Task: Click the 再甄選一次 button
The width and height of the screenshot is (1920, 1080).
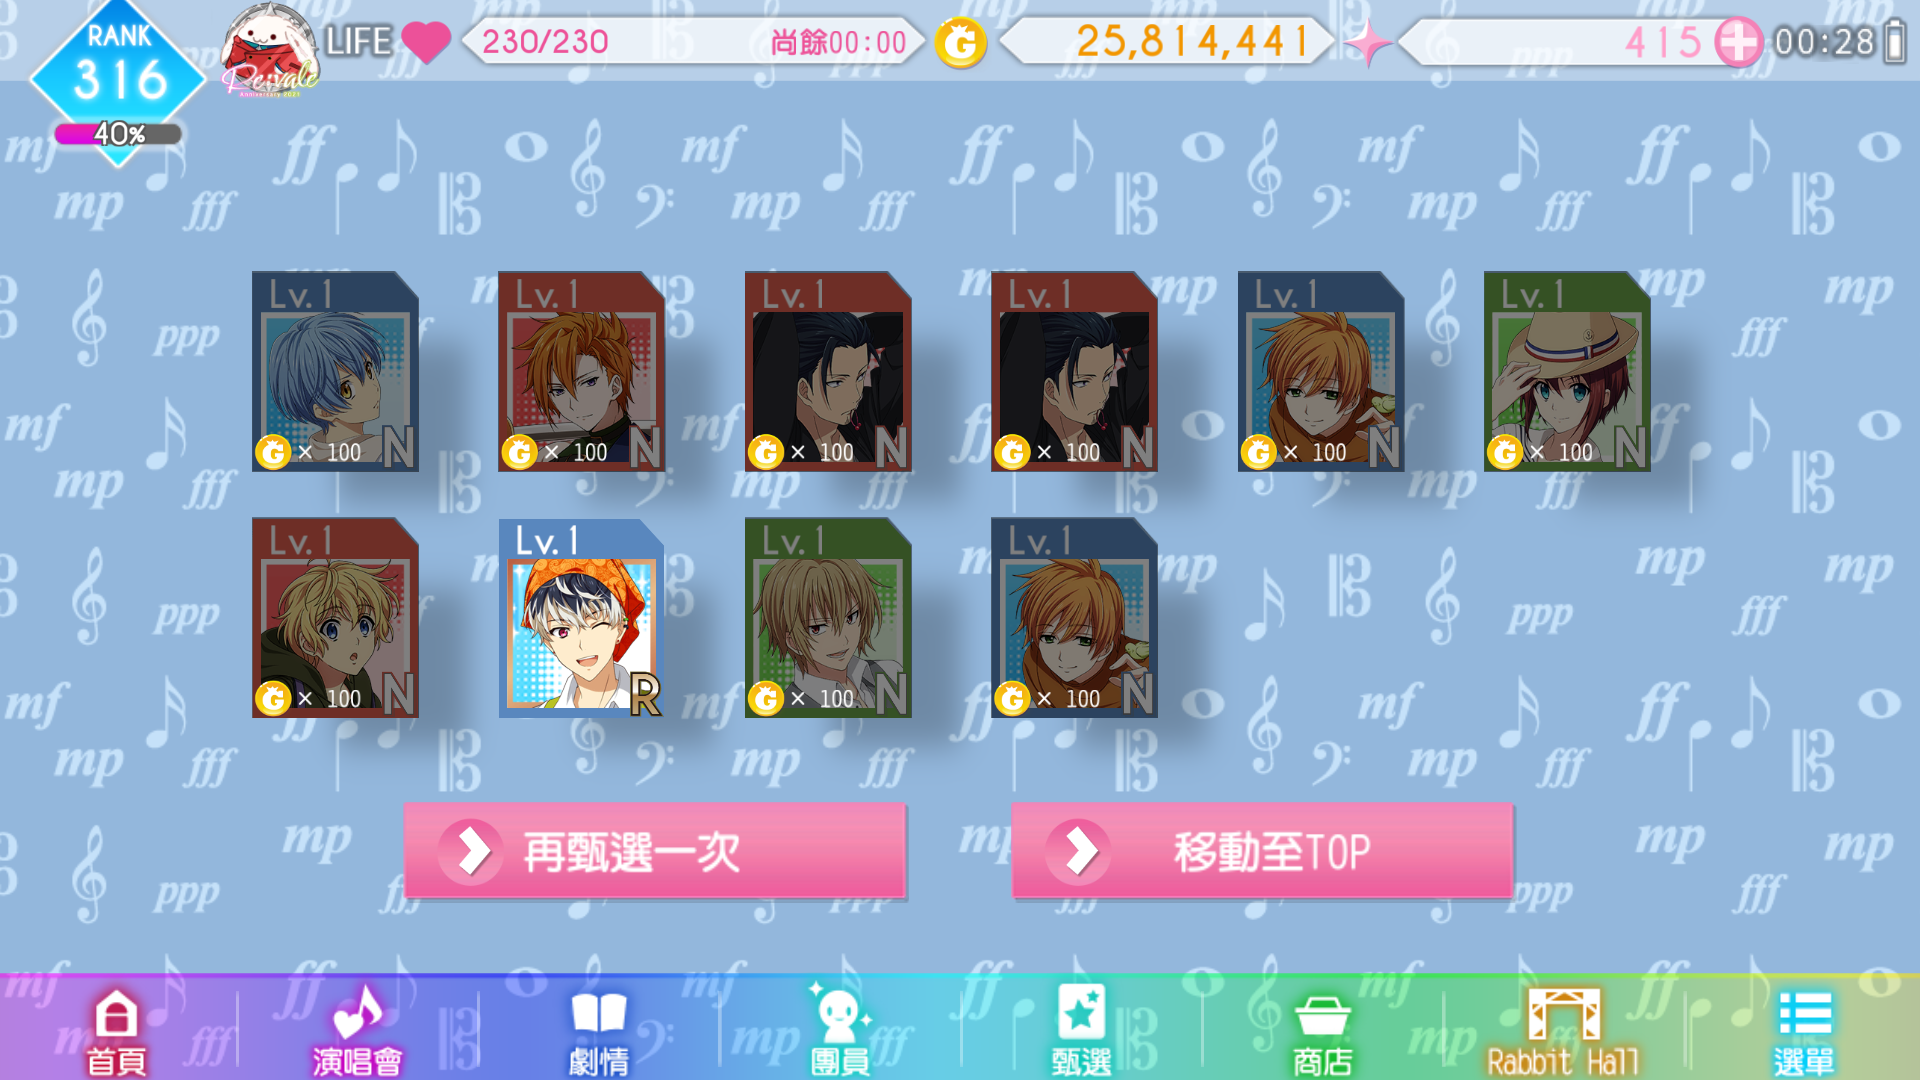Action: [x=655, y=851]
